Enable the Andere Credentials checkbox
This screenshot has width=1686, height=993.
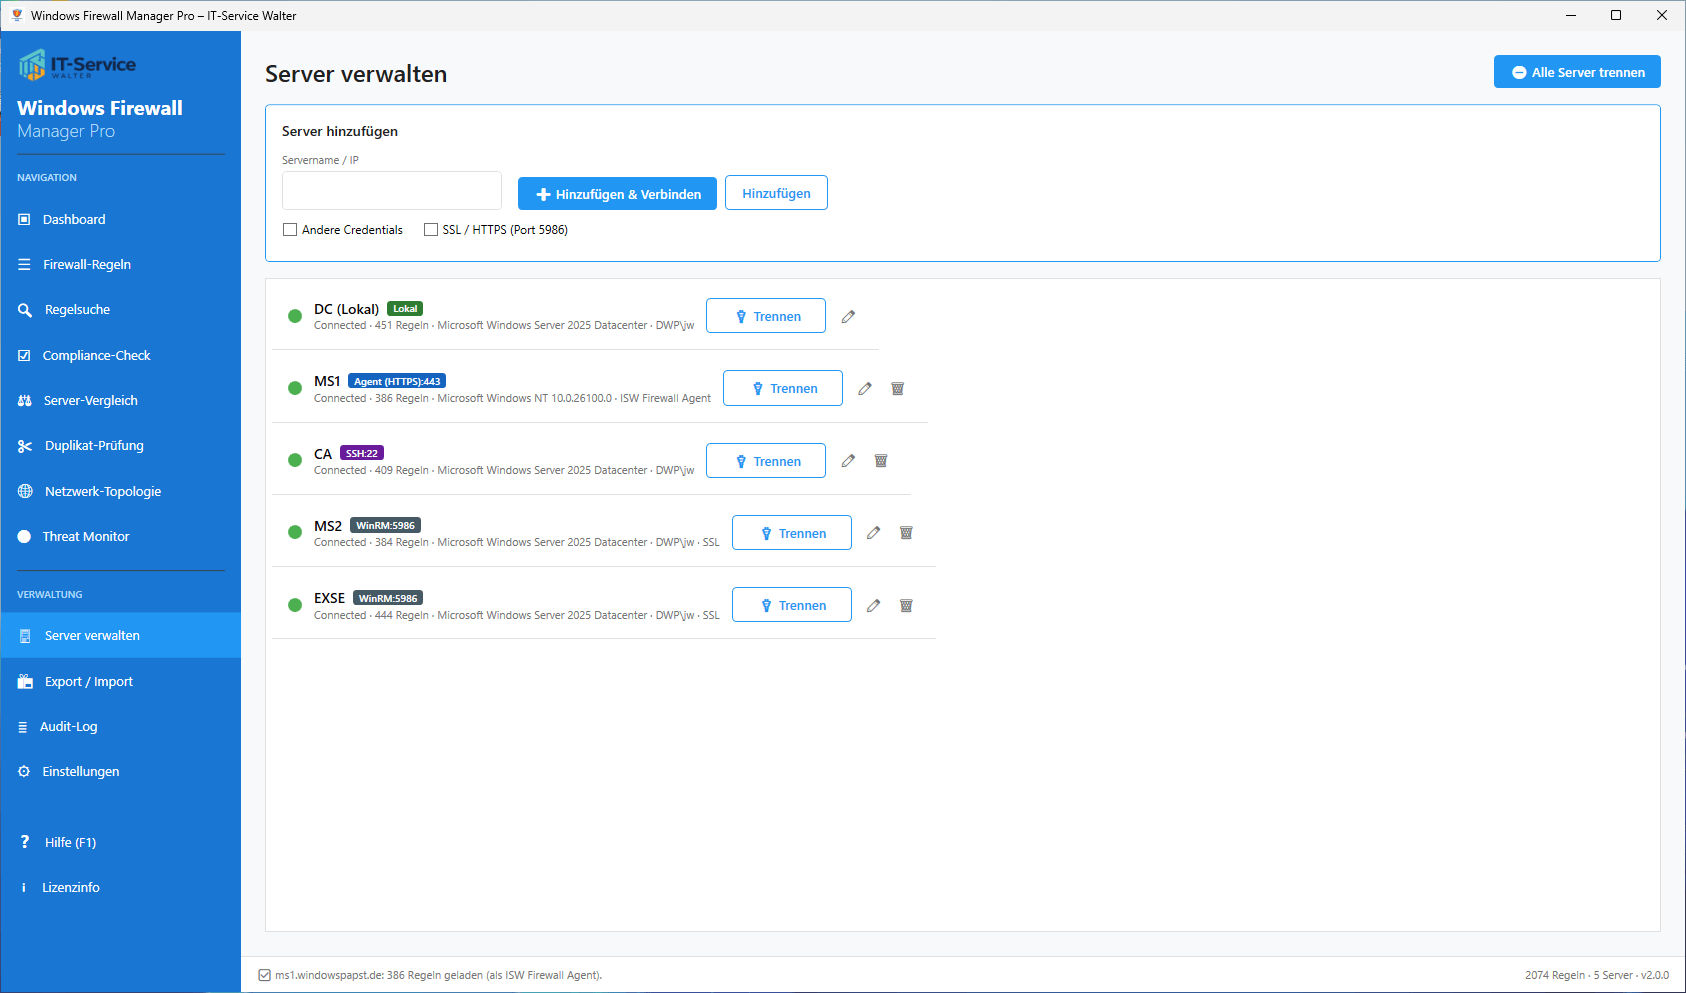290,229
